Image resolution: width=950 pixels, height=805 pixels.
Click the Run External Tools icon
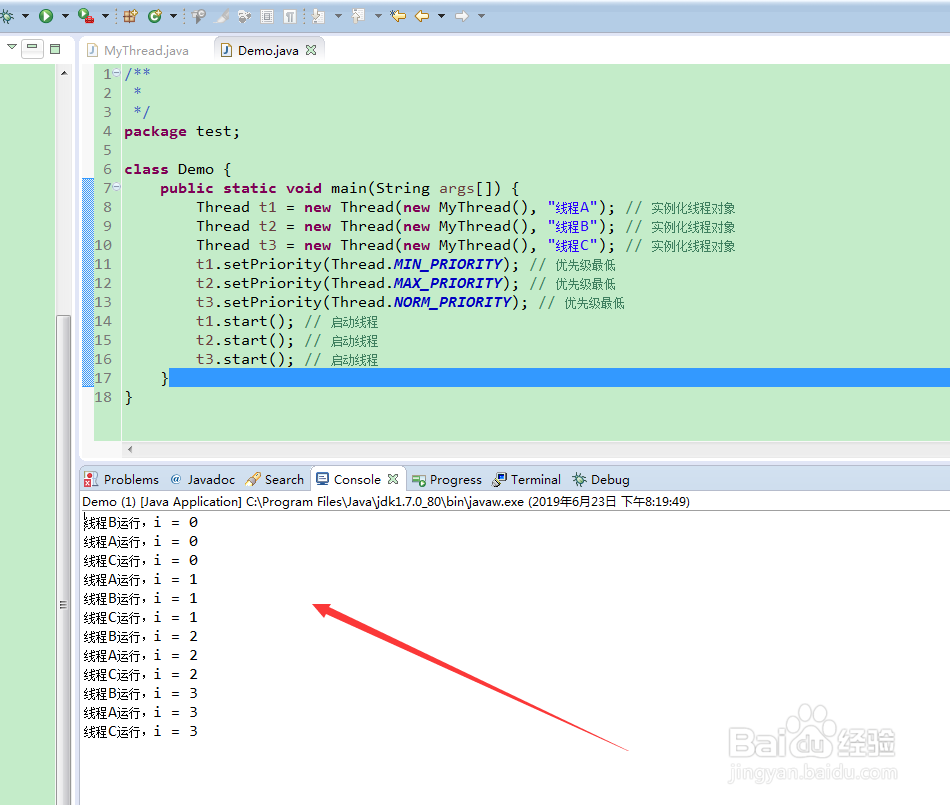86,16
